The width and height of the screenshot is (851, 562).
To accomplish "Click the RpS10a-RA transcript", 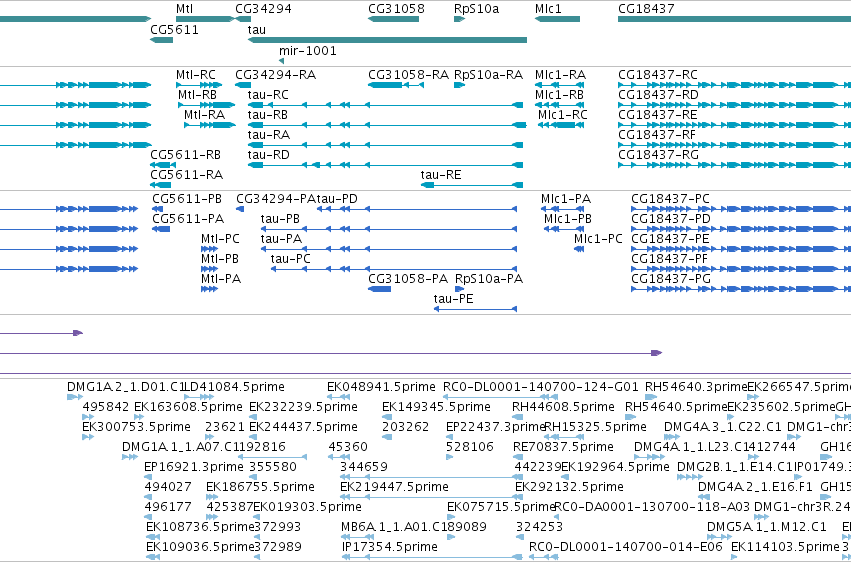I will pos(460,85).
